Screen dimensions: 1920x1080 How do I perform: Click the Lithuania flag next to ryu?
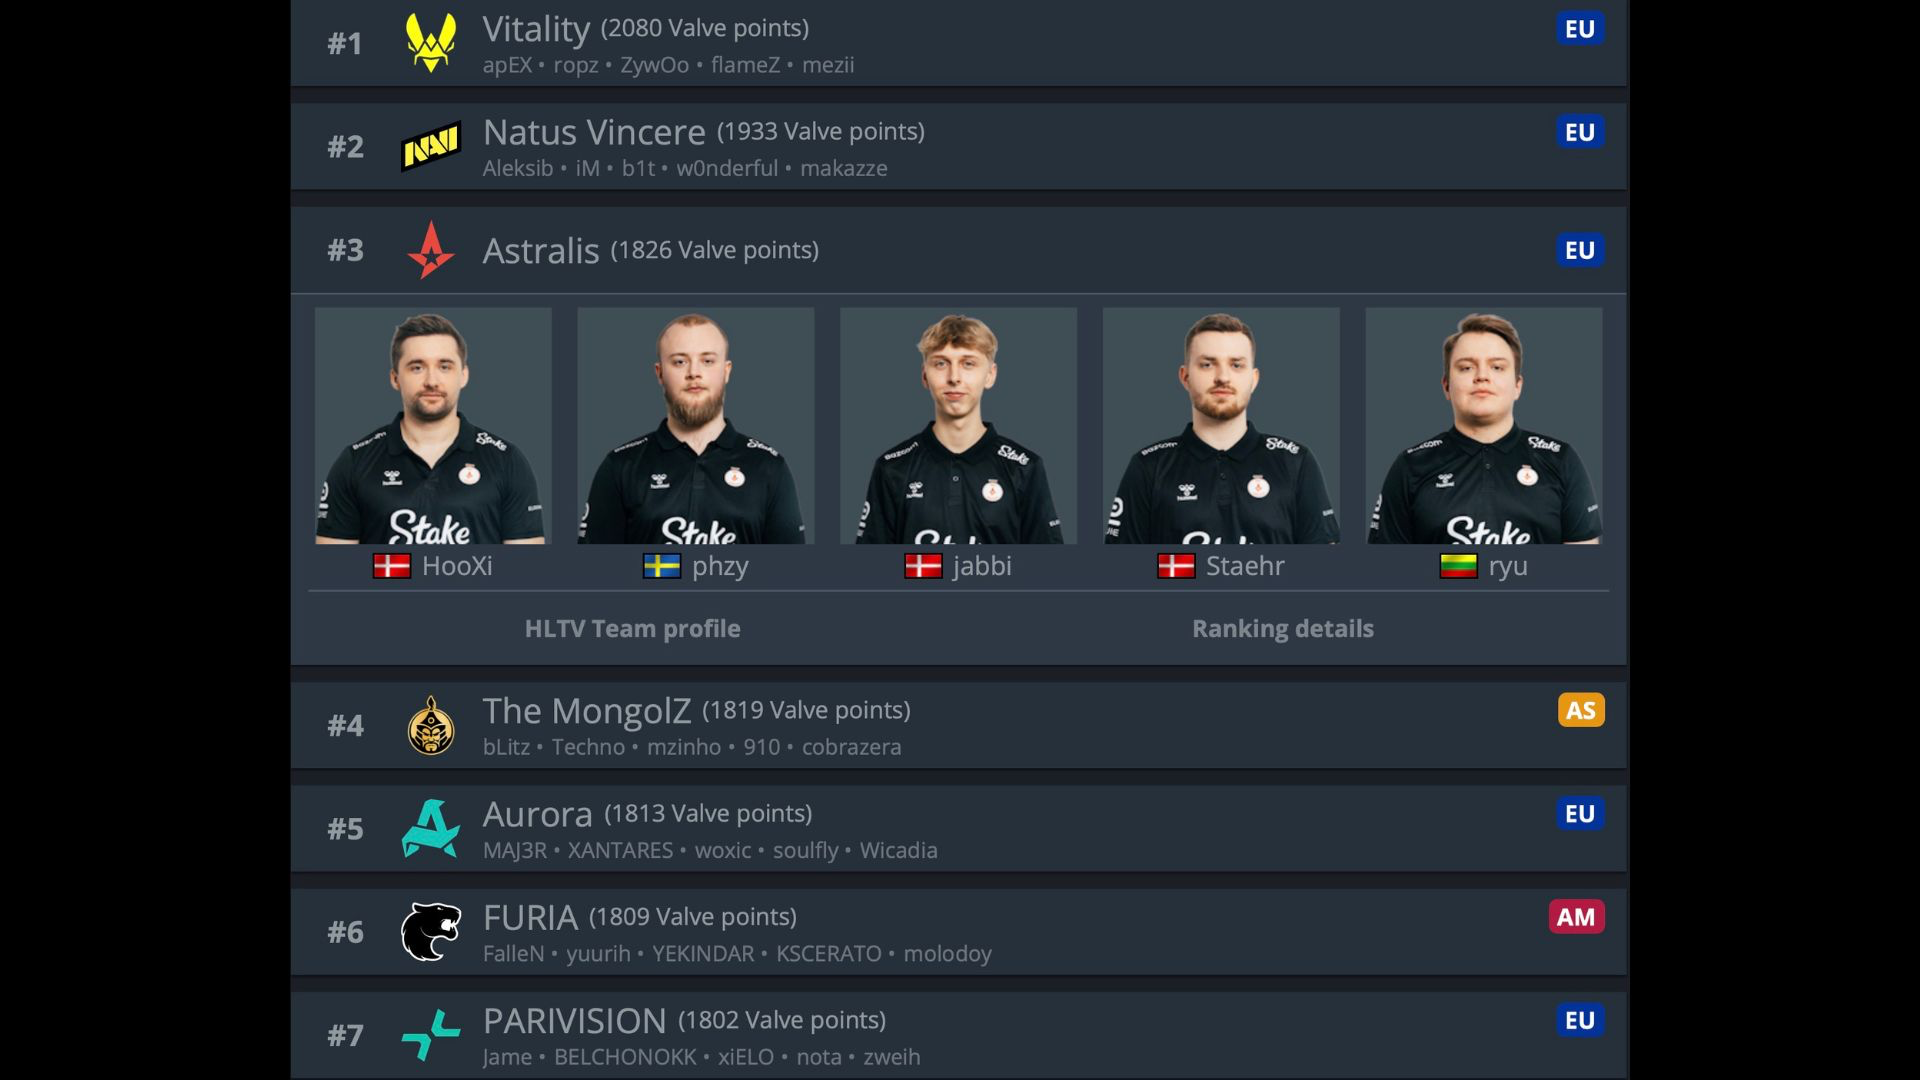pyautogui.click(x=1458, y=566)
